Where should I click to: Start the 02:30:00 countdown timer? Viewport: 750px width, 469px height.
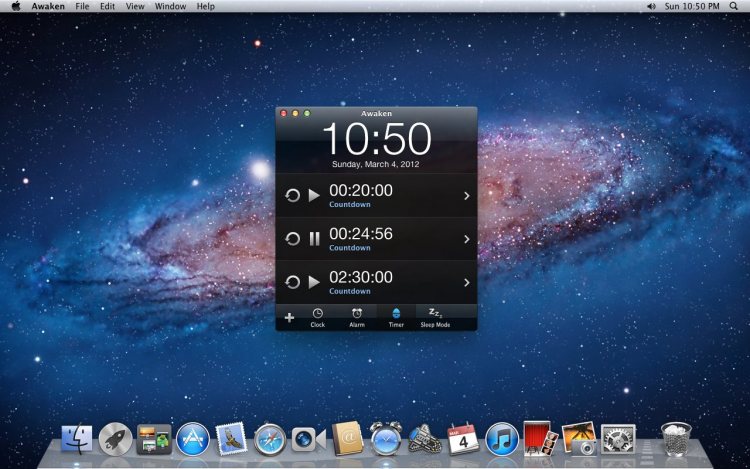314,282
